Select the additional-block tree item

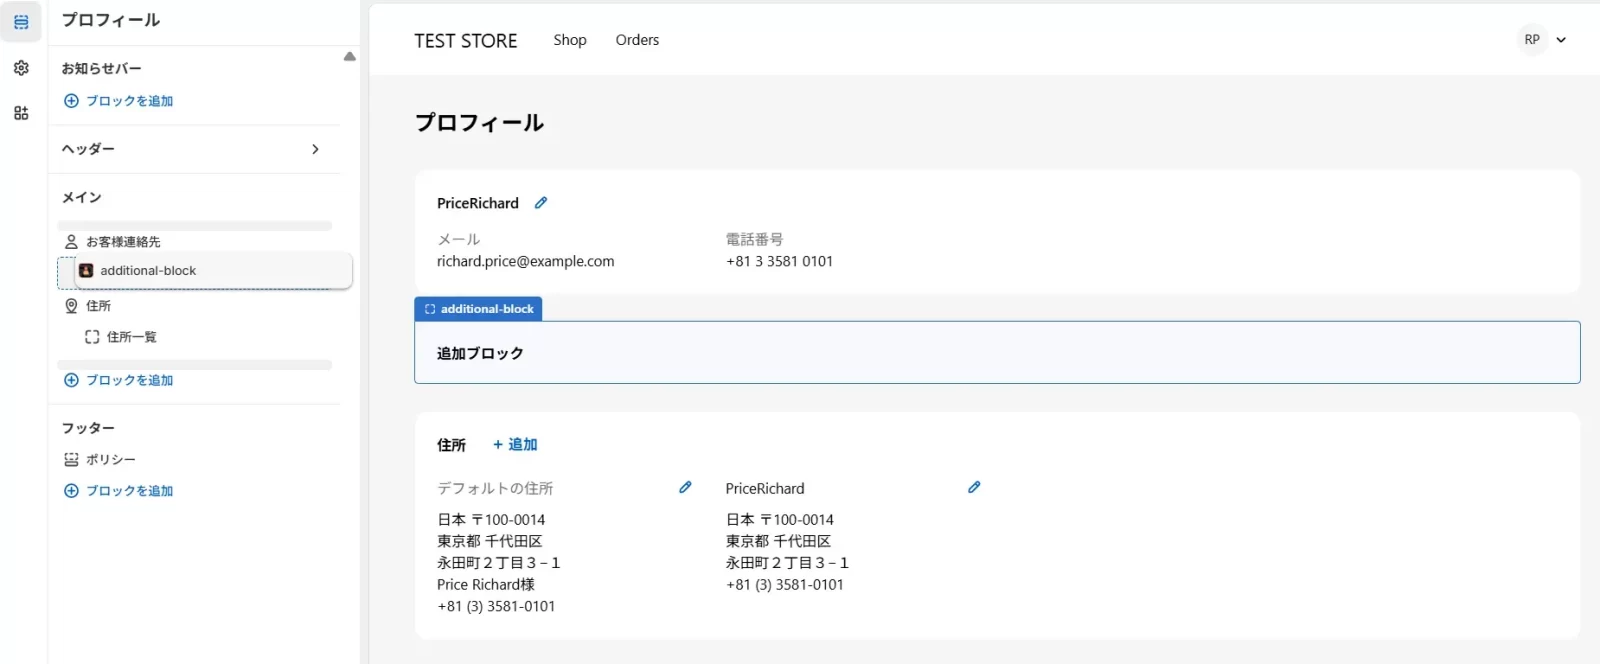214,271
